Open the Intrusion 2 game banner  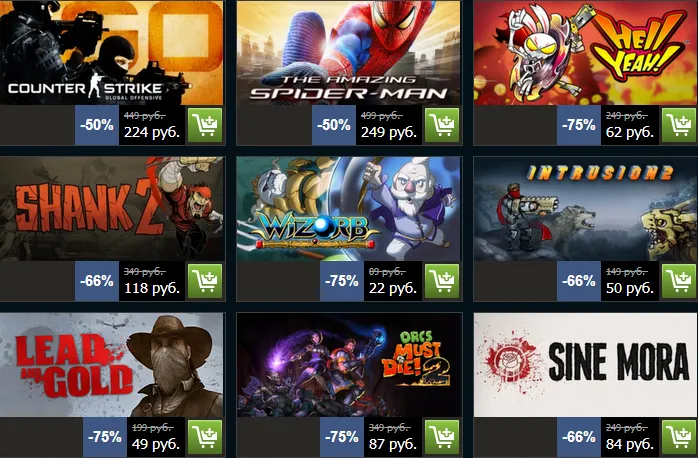pyautogui.click(x=586, y=208)
